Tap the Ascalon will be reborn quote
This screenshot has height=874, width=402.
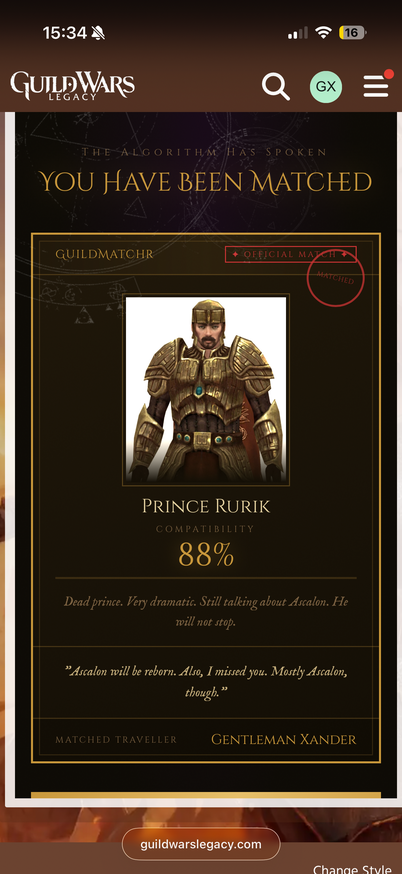pyautogui.click(x=206, y=682)
